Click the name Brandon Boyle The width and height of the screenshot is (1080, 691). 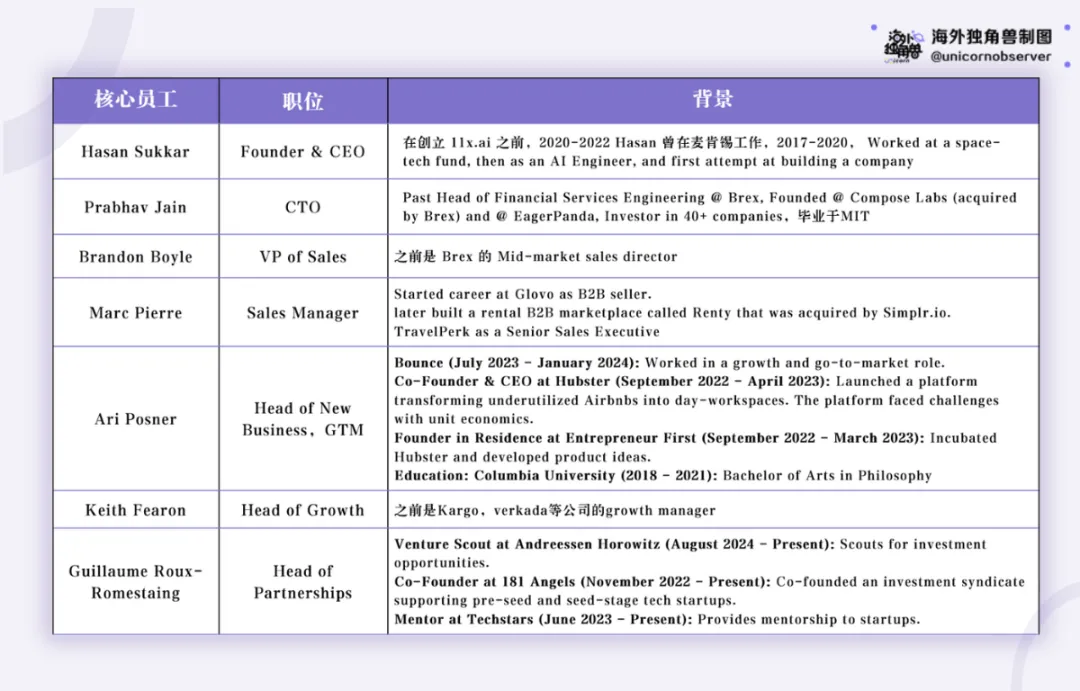(136, 257)
